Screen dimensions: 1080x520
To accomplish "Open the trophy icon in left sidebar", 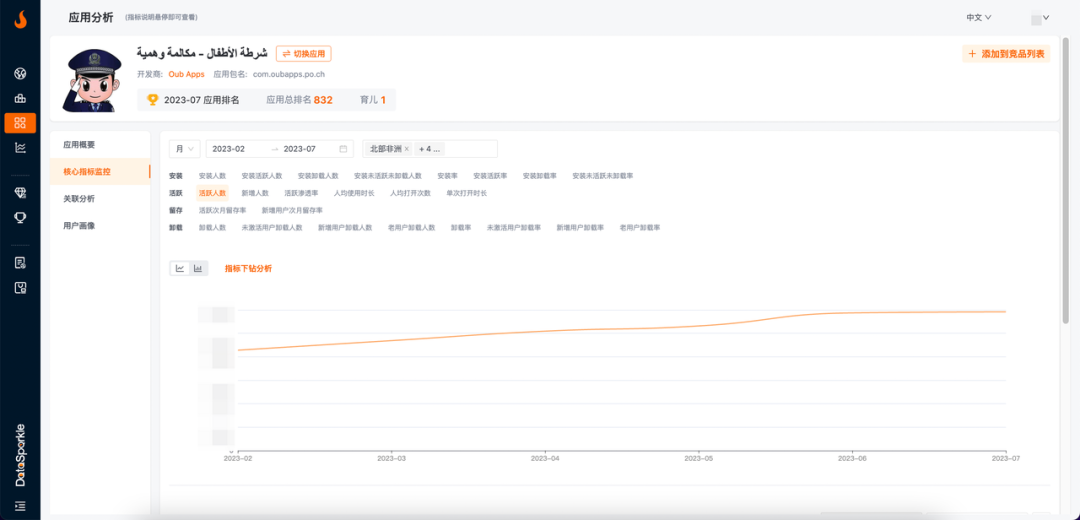I will point(20,217).
